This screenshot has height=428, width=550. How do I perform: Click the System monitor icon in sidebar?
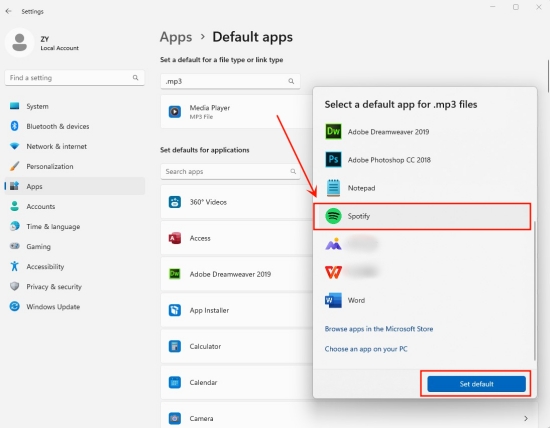[x=14, y=106]
